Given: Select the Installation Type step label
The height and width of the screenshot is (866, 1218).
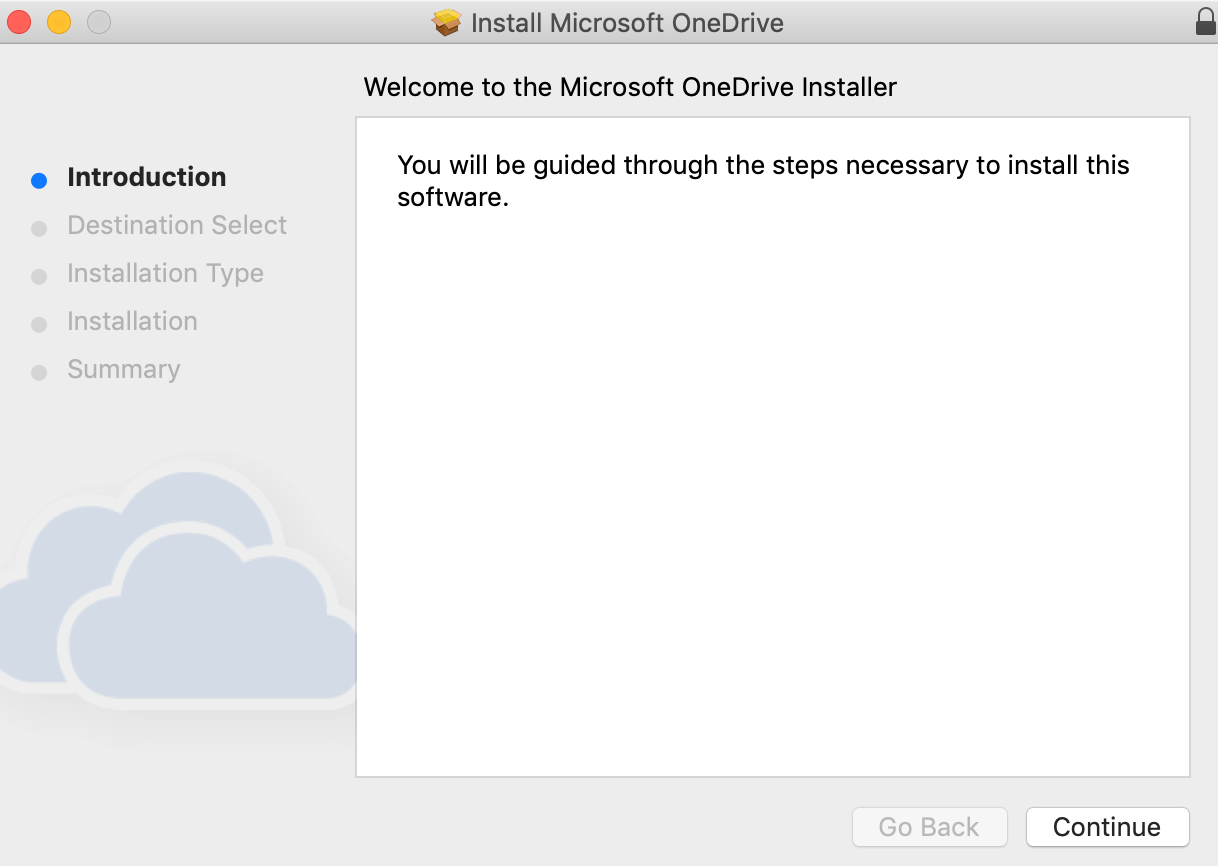Looking at the screenshot, I should click(x=165, y=273).
